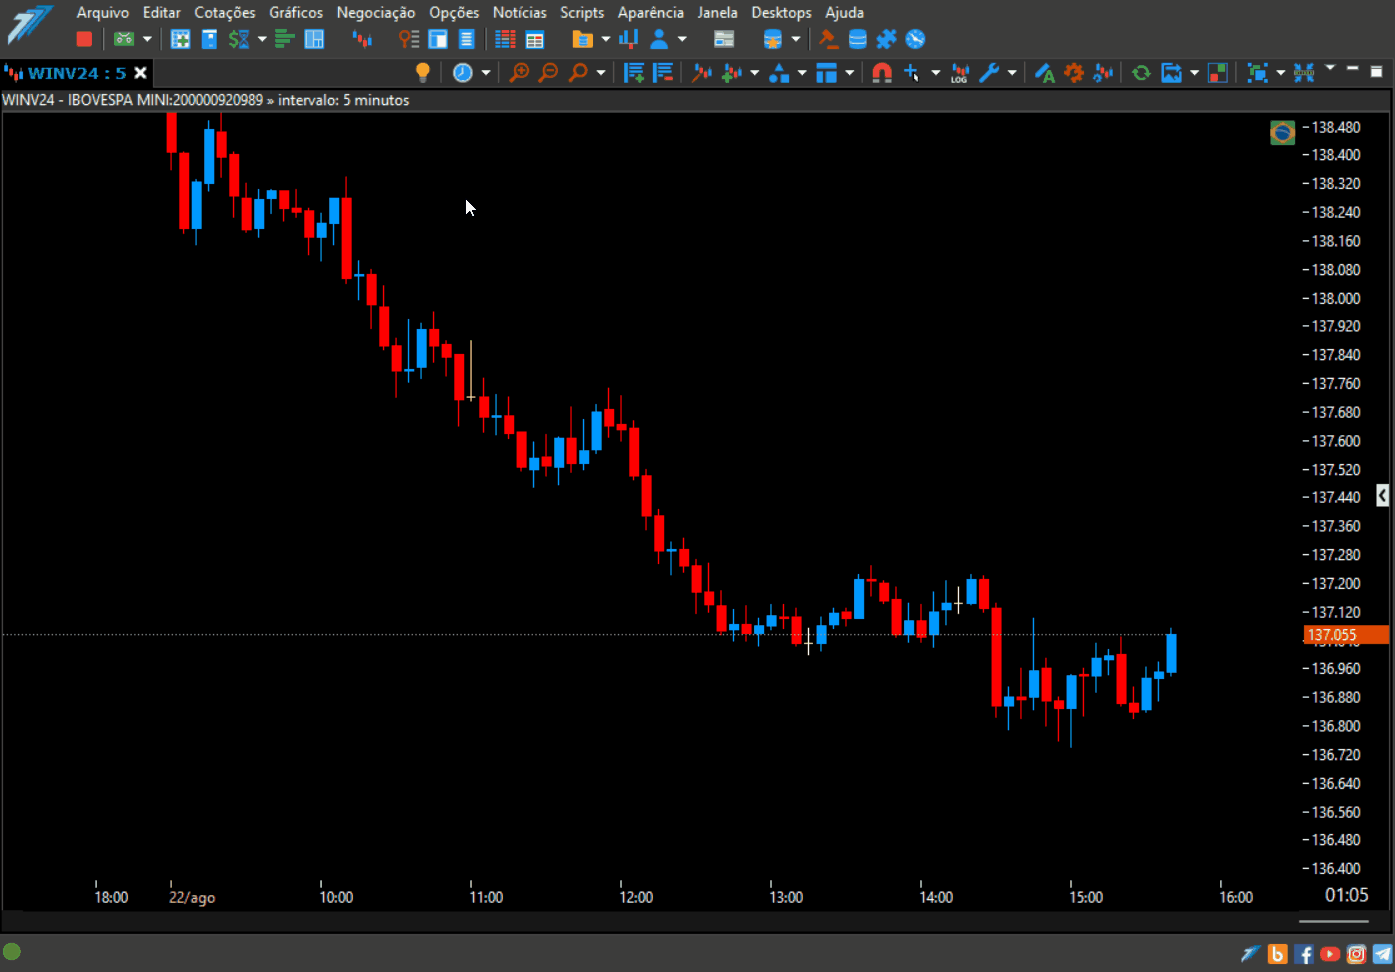This screenshot has height=972, width=1395.
Task: Open new candlestick chart icon in main toolbar
Action: [362, 39]
